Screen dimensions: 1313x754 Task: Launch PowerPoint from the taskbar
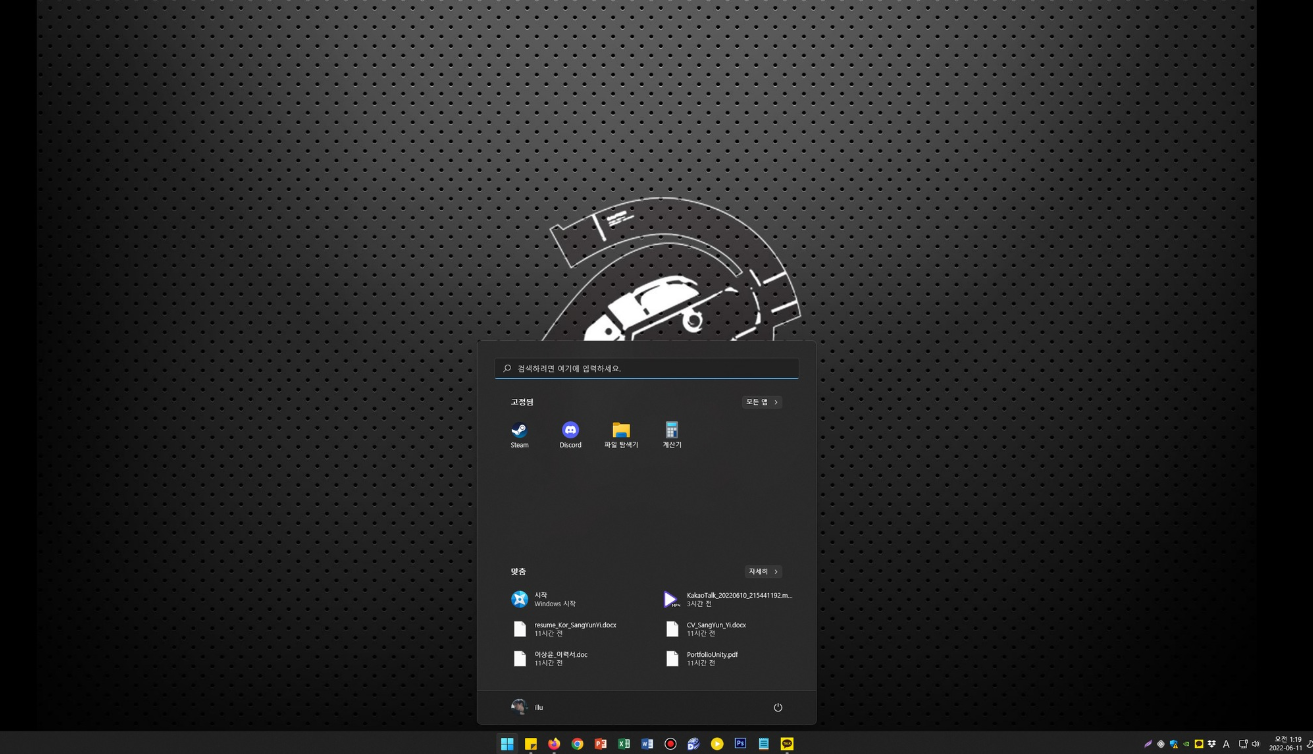pos(600,744)
